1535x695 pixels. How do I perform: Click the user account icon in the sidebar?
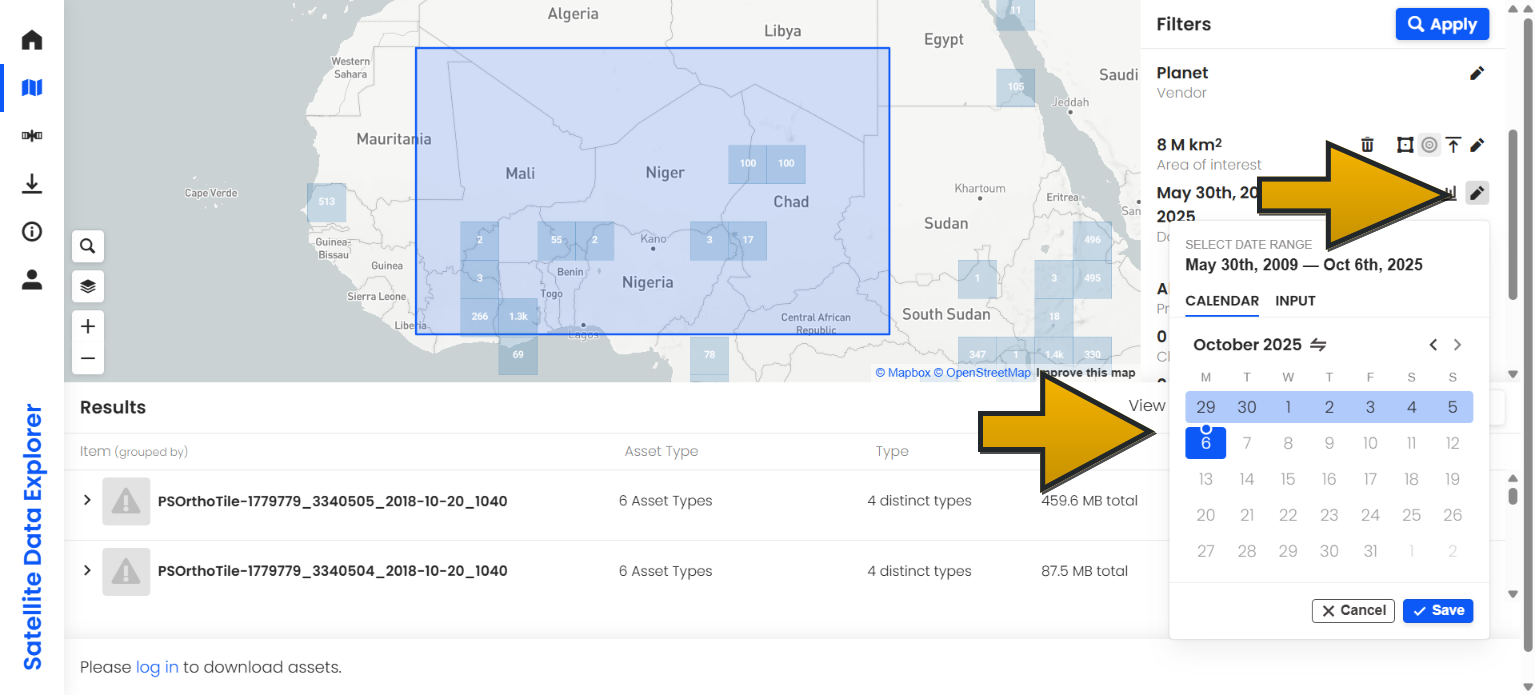point(31,280)
